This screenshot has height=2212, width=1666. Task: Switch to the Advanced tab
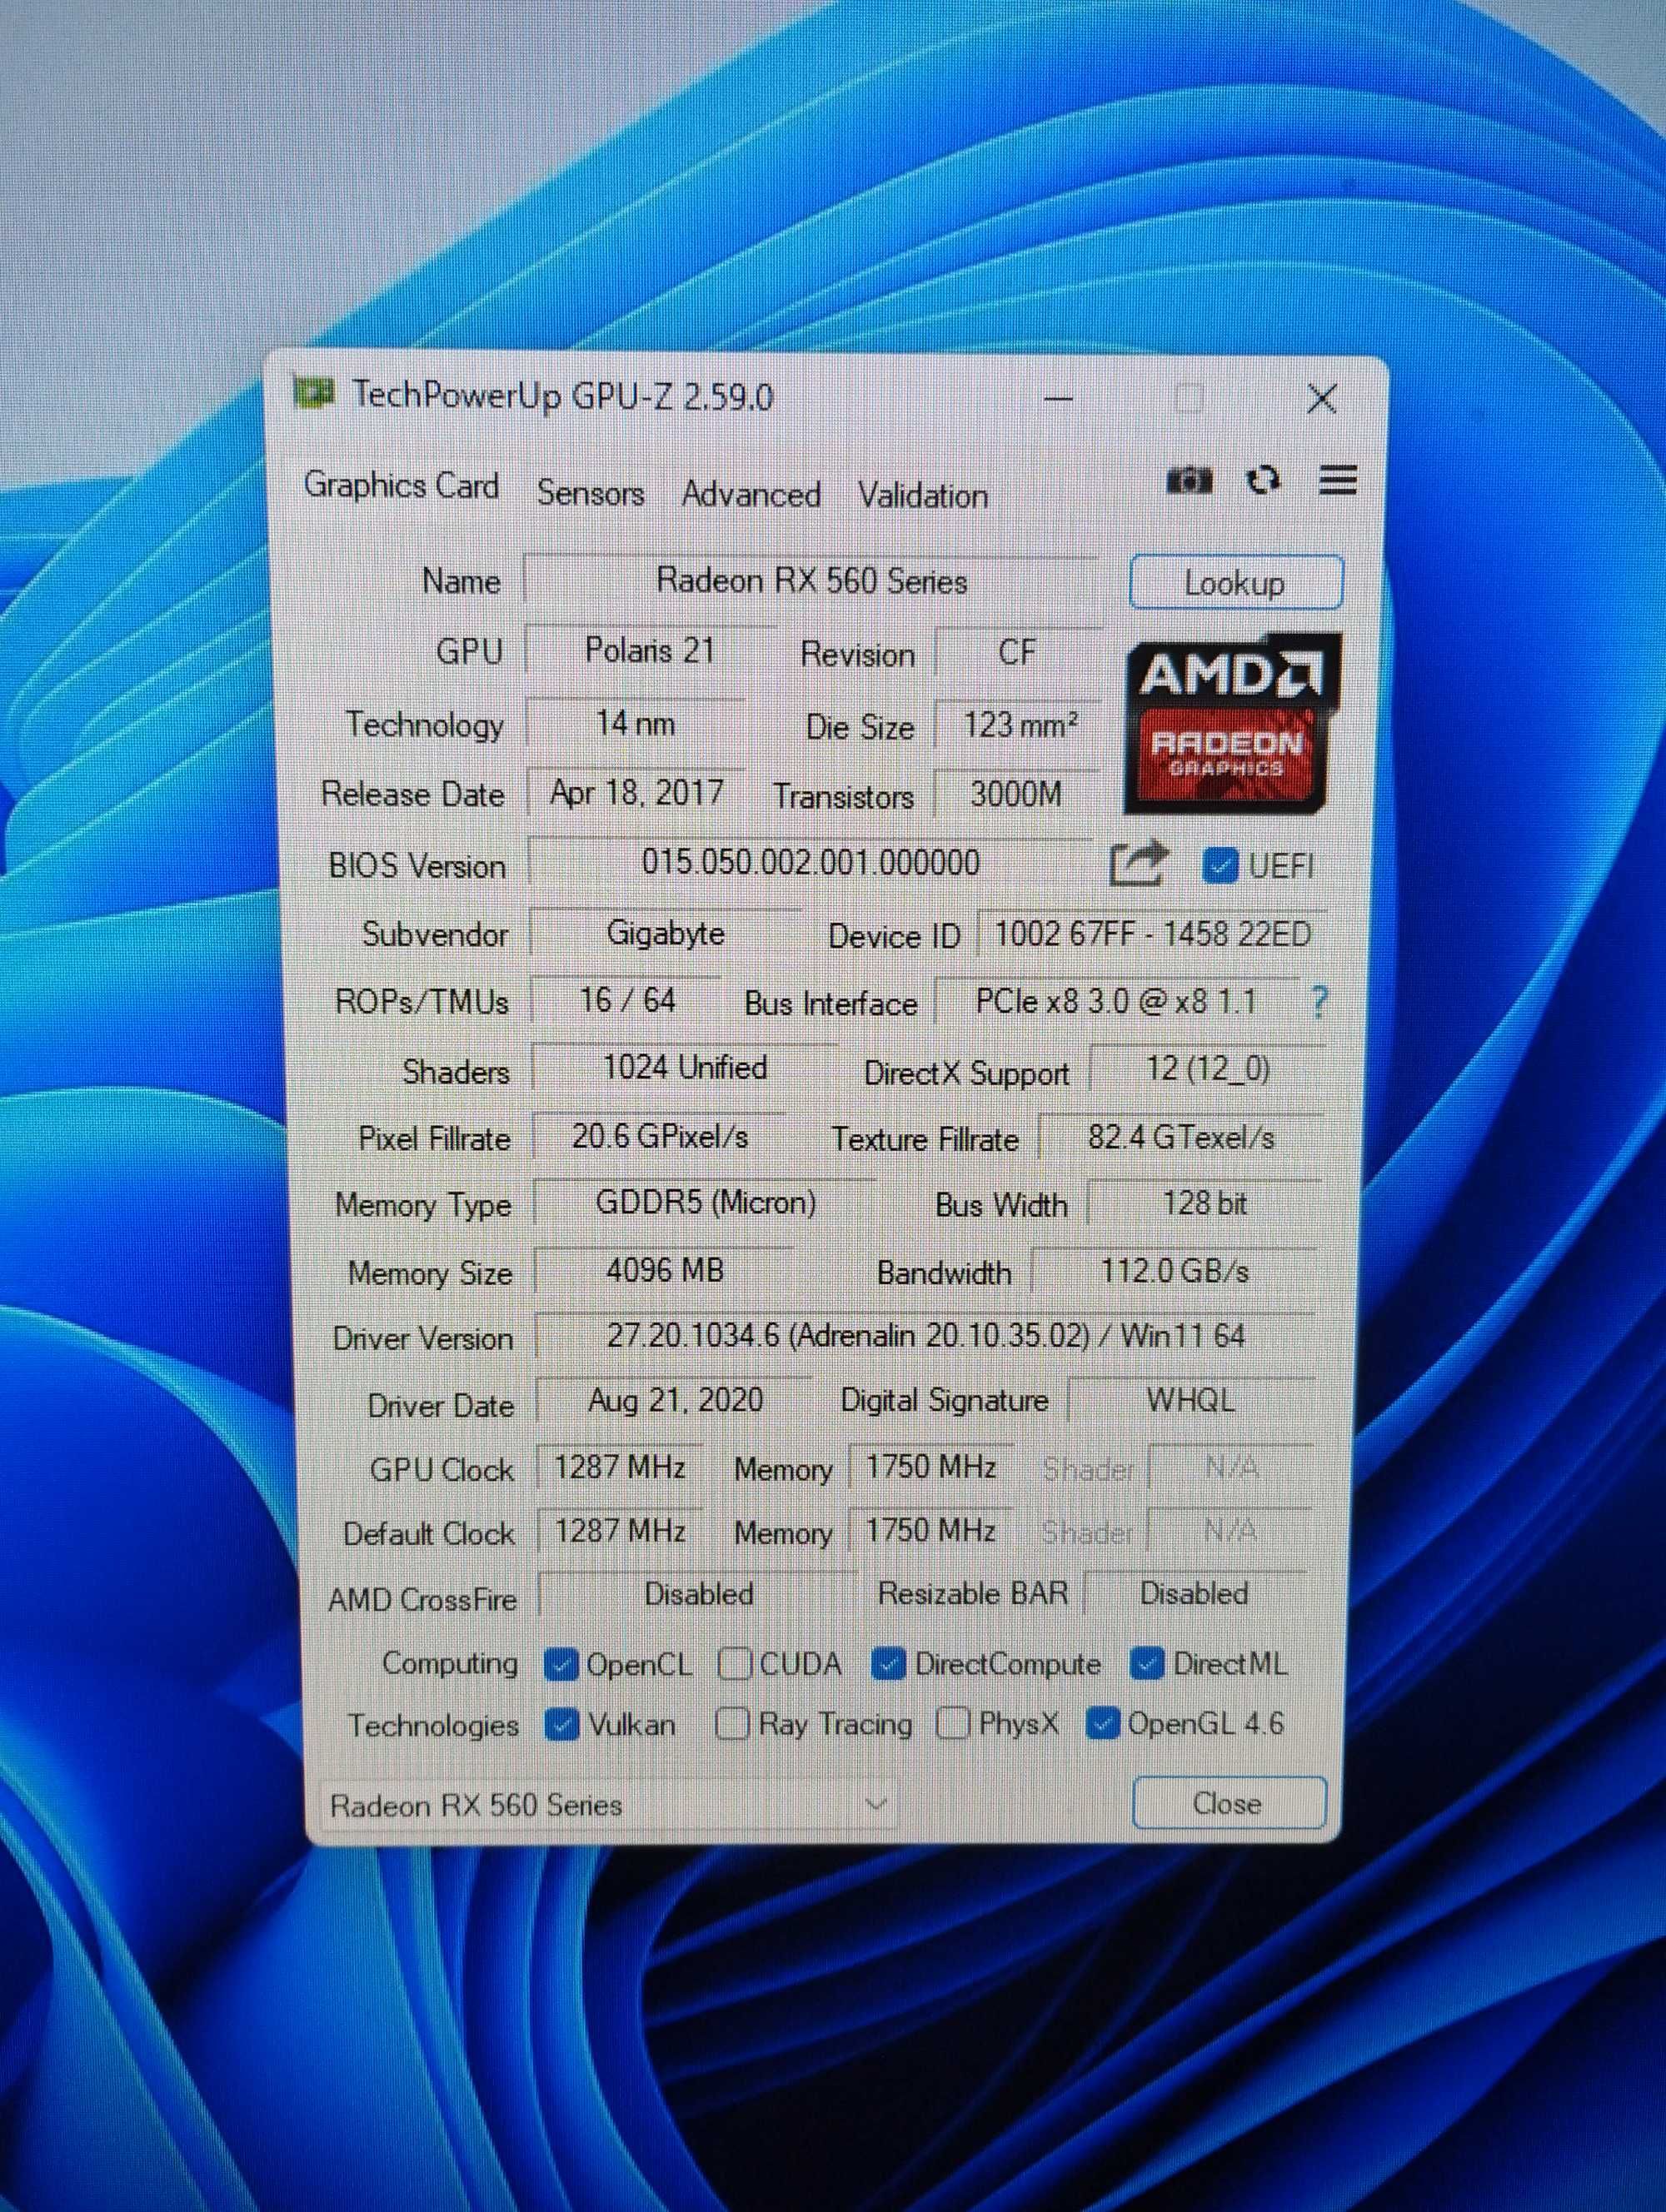pyautogui.click(x=751, y=494)
